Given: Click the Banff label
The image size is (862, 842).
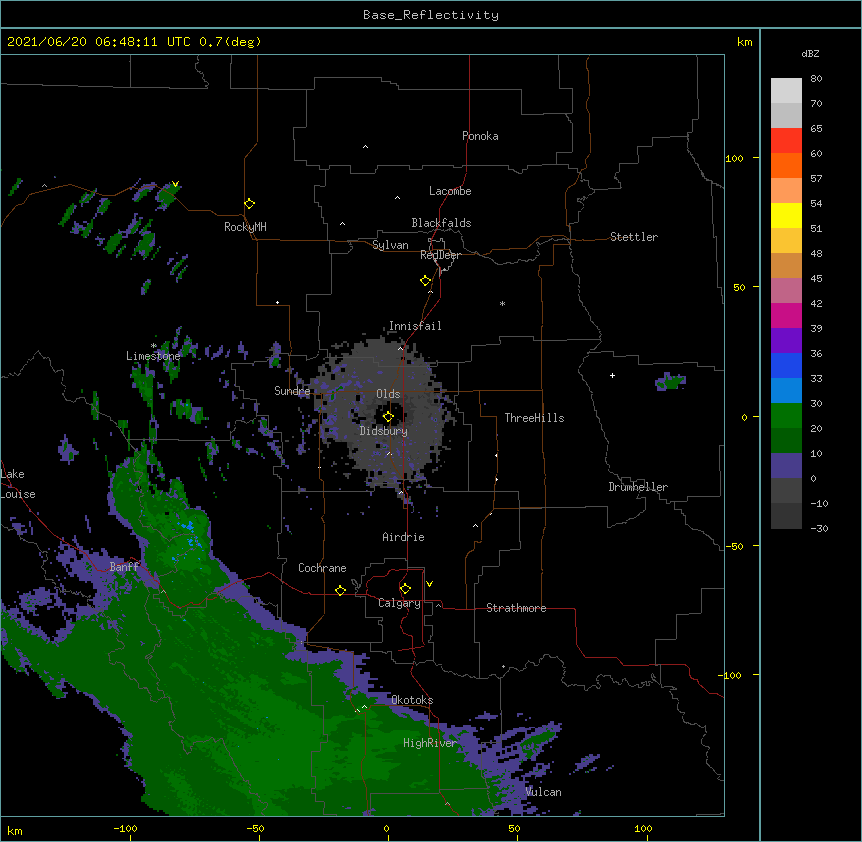Looking at the screenshot, I should pyautogui.click(x=124, y=567).
